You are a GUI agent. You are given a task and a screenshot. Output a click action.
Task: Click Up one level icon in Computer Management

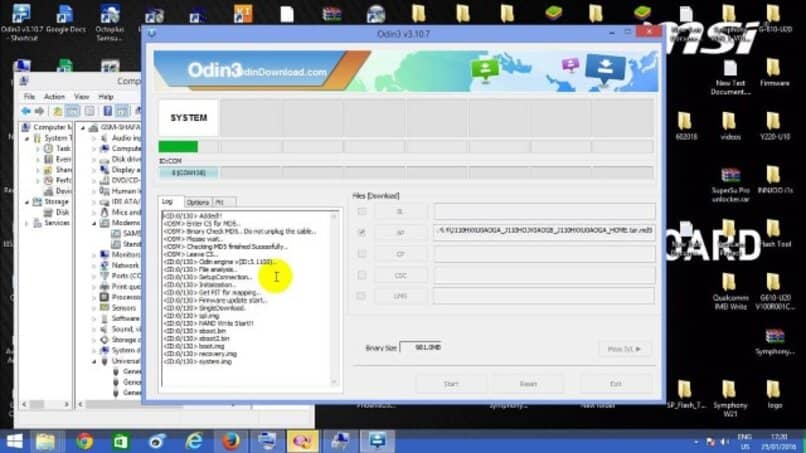(58, 111)
